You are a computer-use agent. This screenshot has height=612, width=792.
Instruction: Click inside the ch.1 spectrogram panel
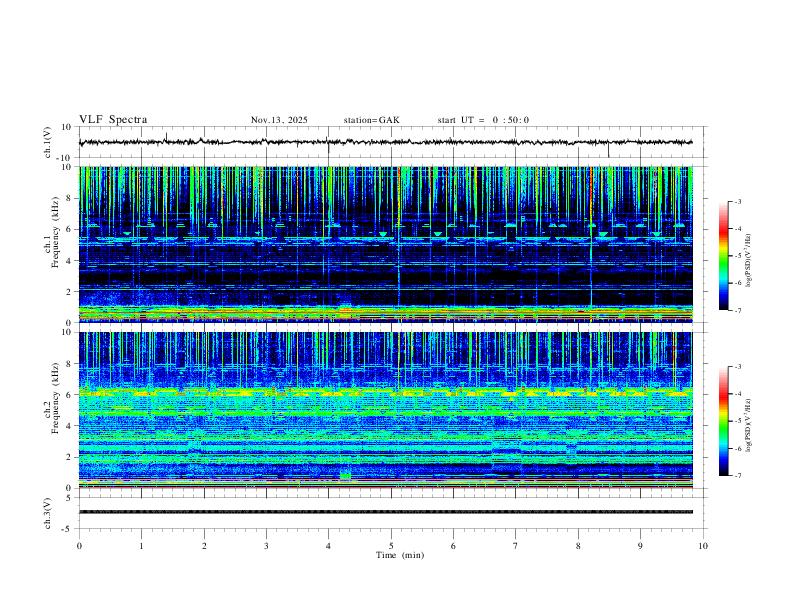(x=386, y=244)
